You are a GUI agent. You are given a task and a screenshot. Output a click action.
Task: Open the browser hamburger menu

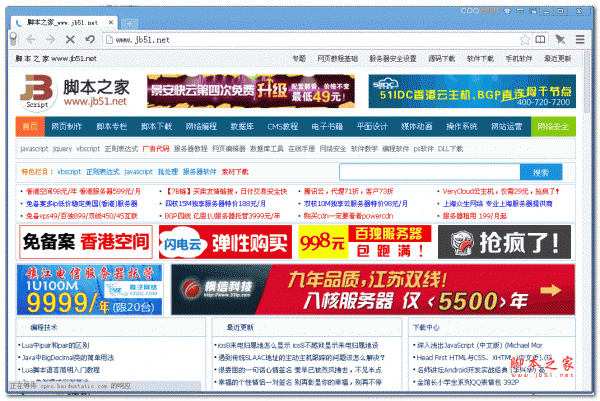(x=580, y=39)
